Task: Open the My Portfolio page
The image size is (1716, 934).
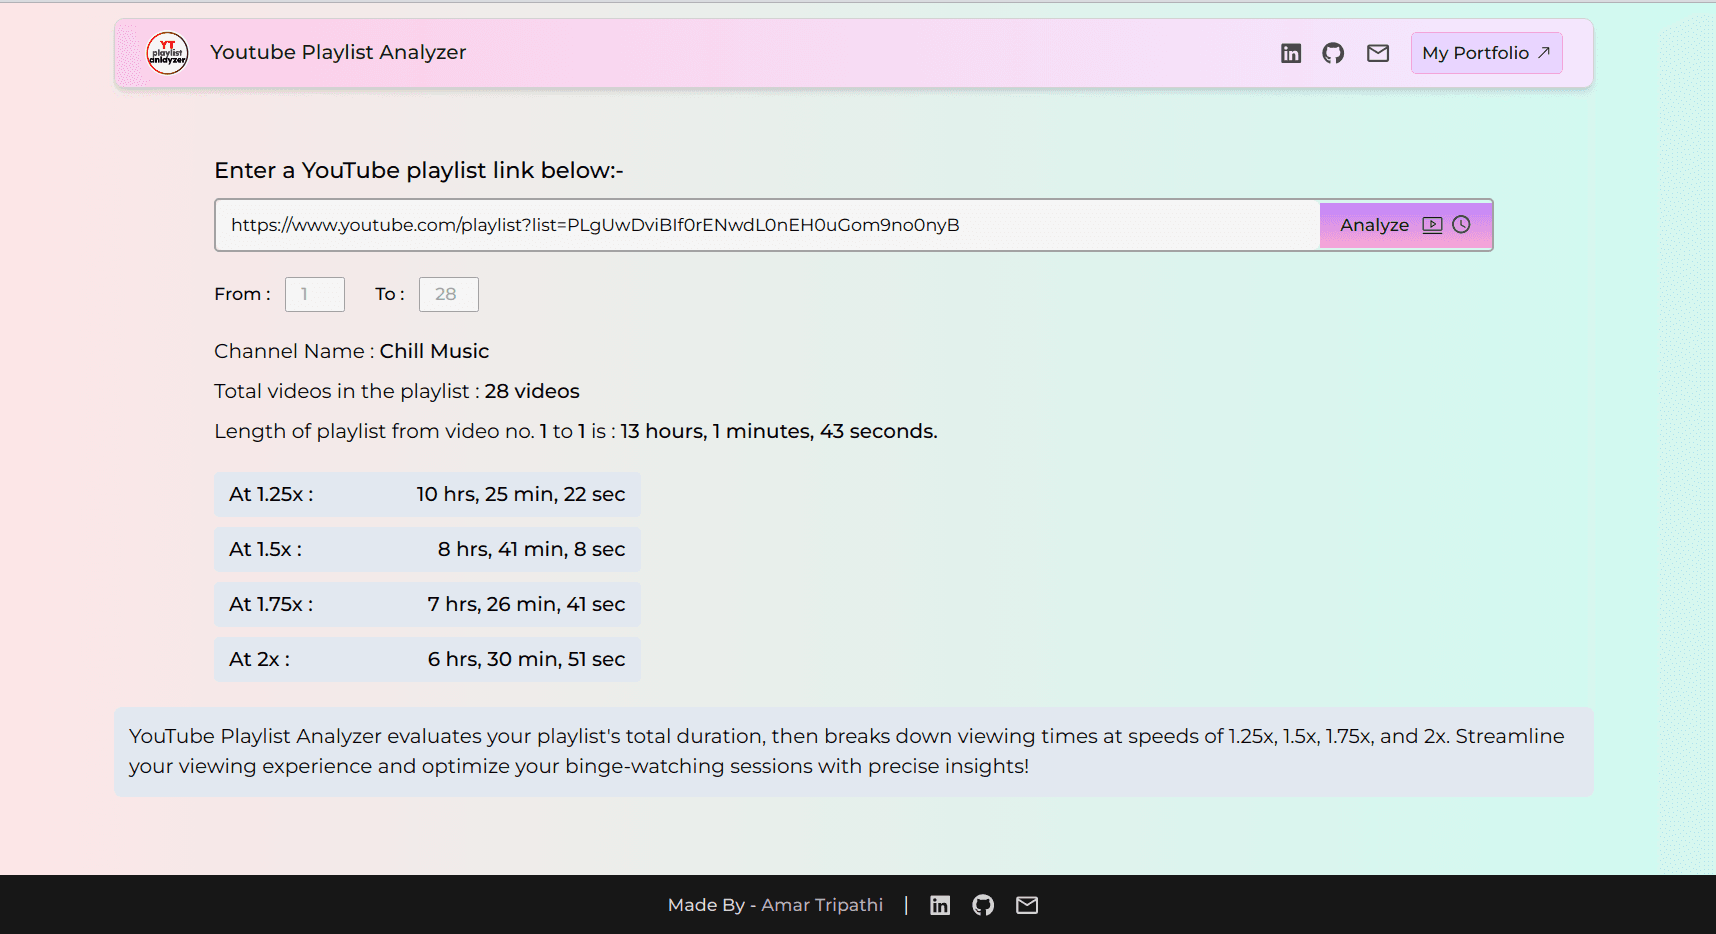Action: pos(1486,52)
